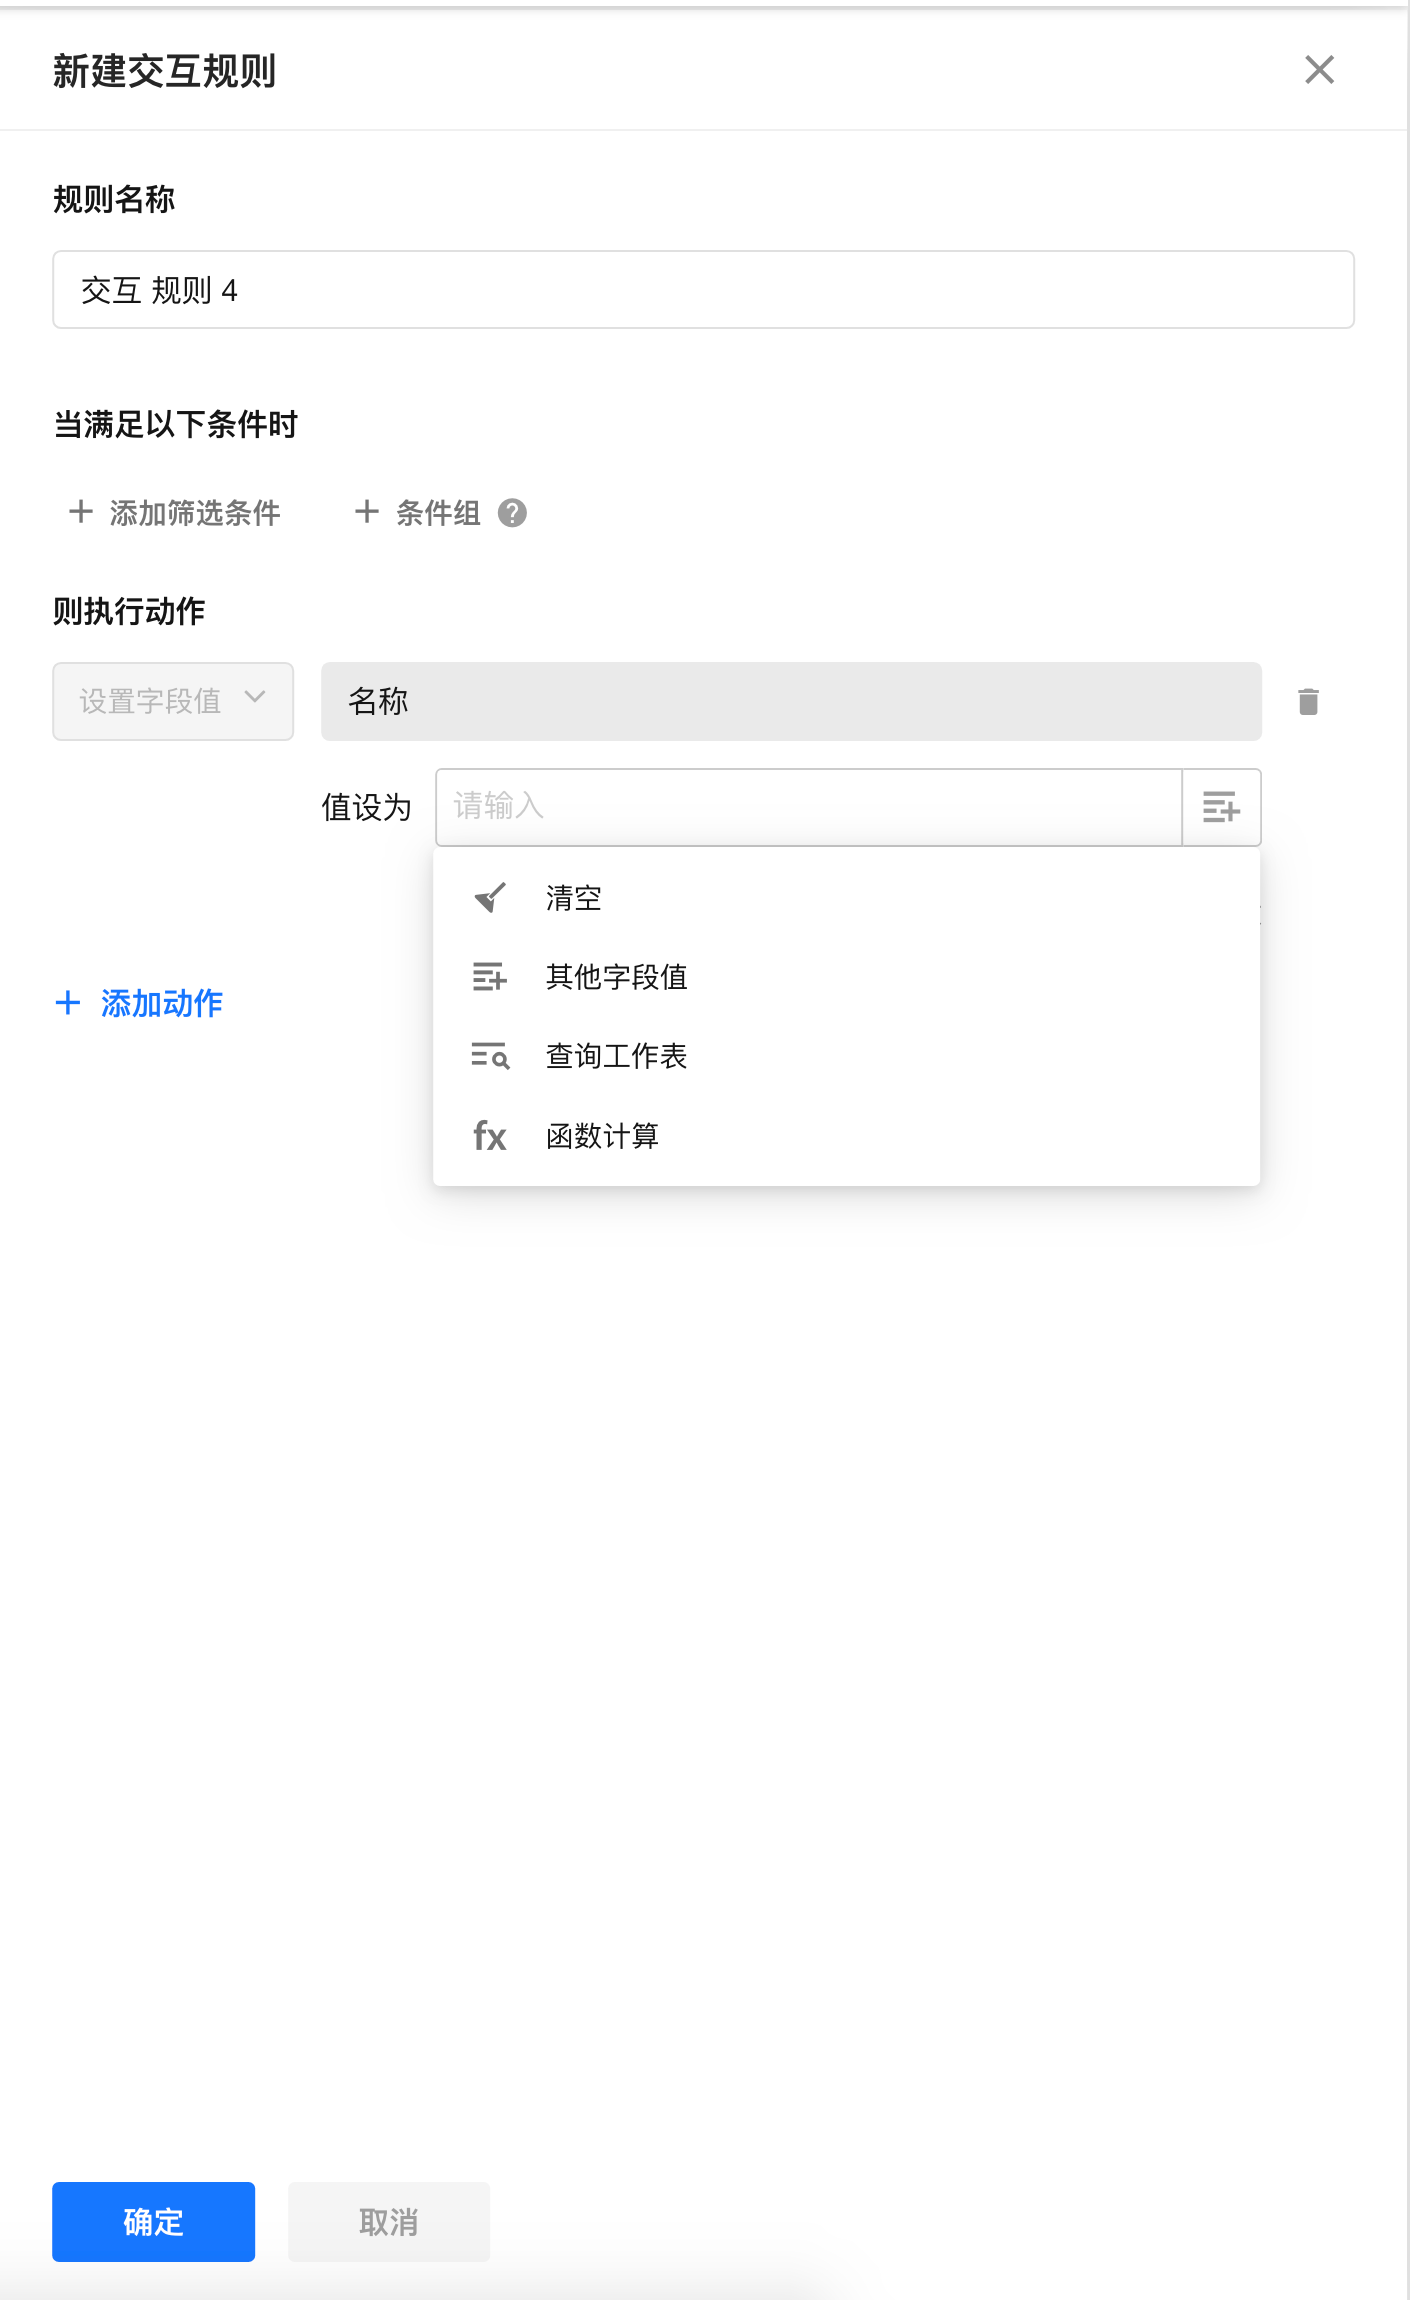The width and height of the screenshot is (1412, 2300).
Task: Add a 条件组 condition group
Action: click(419, 513)
